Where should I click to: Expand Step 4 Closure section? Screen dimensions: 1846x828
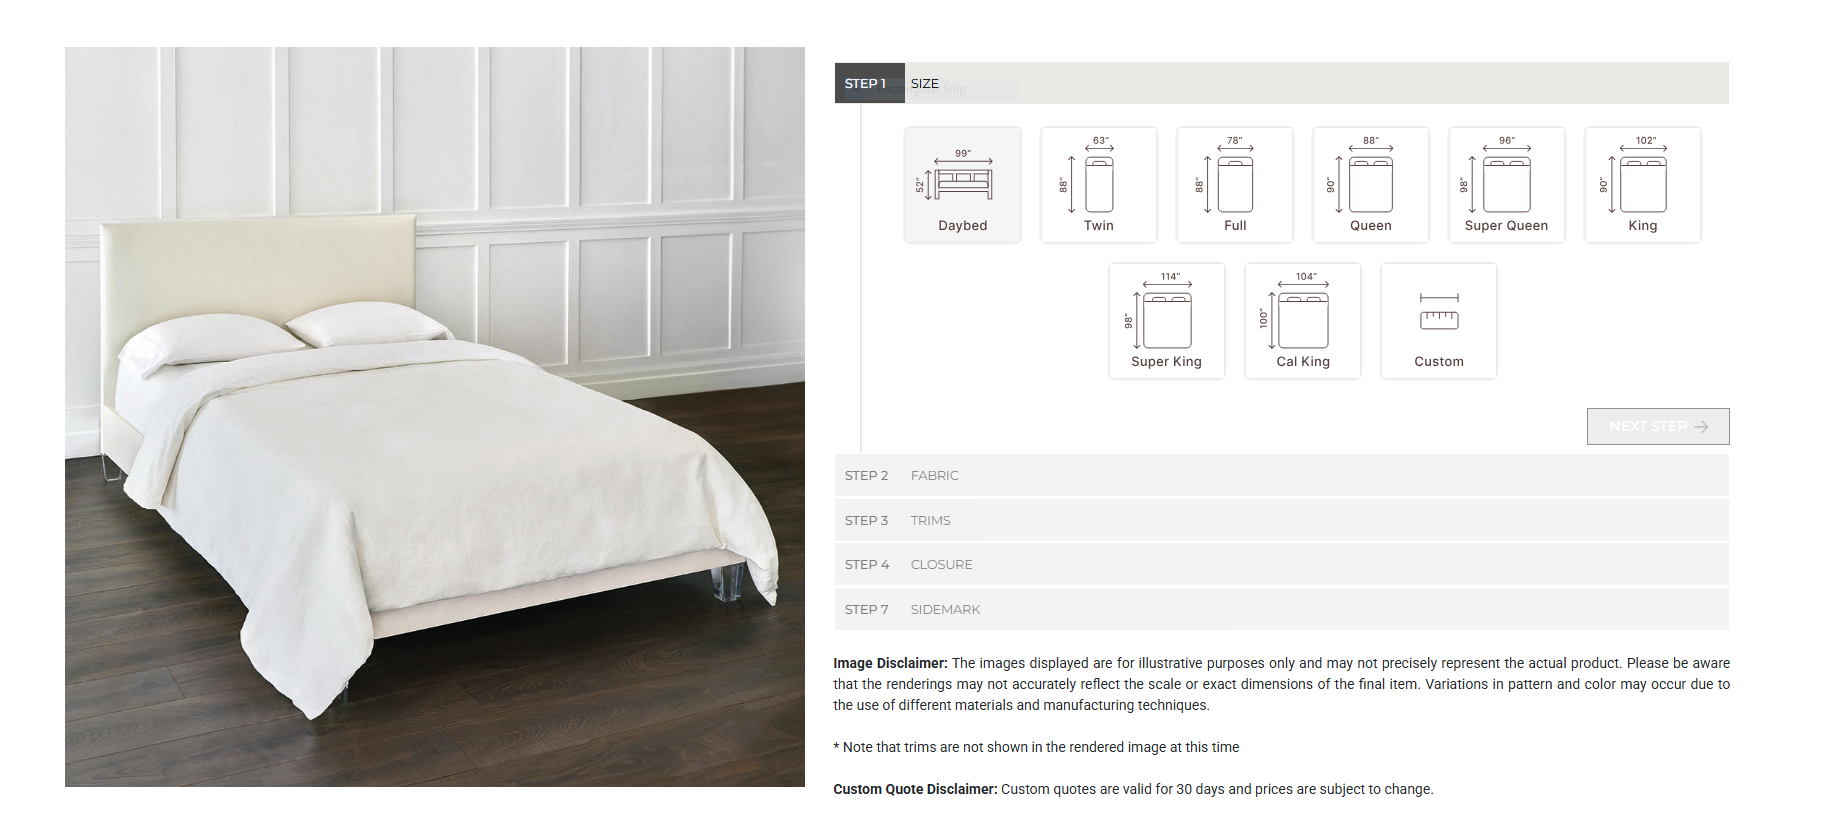click(1281, 564)
